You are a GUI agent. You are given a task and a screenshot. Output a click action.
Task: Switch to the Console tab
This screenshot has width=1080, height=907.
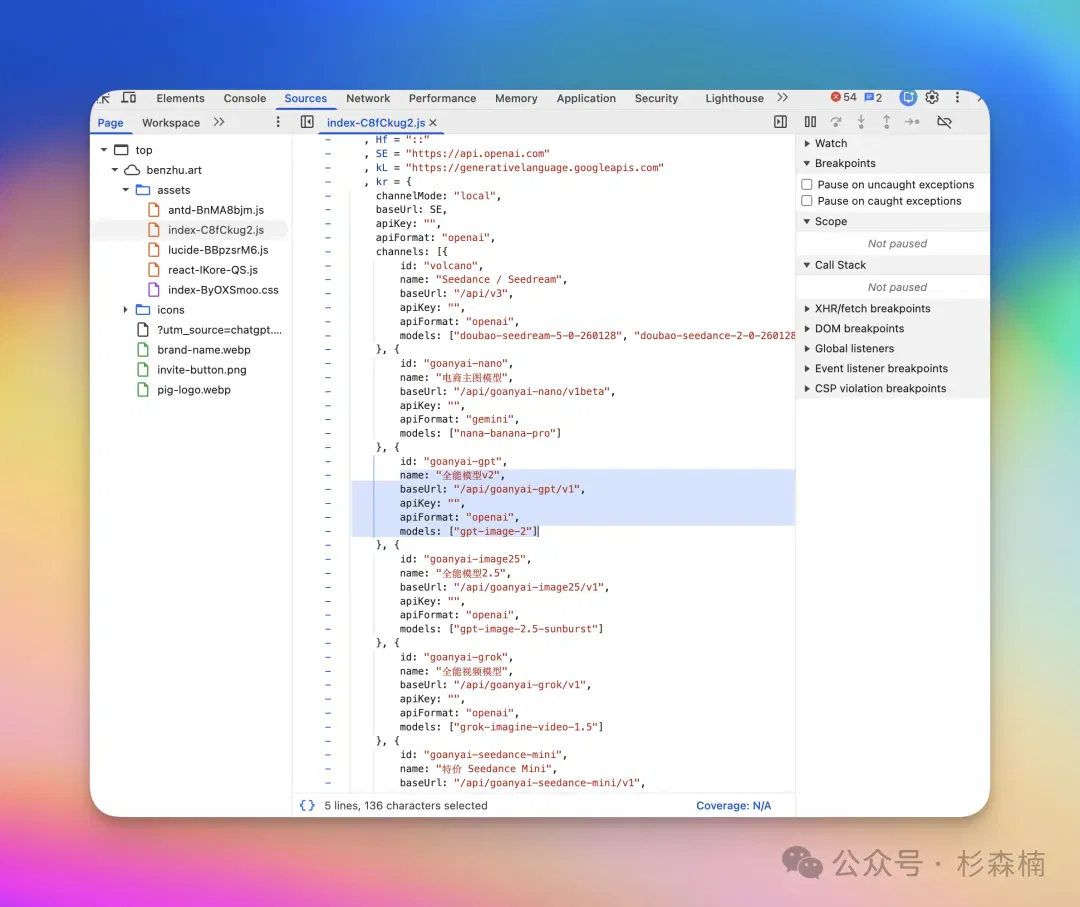coord(245,98)
